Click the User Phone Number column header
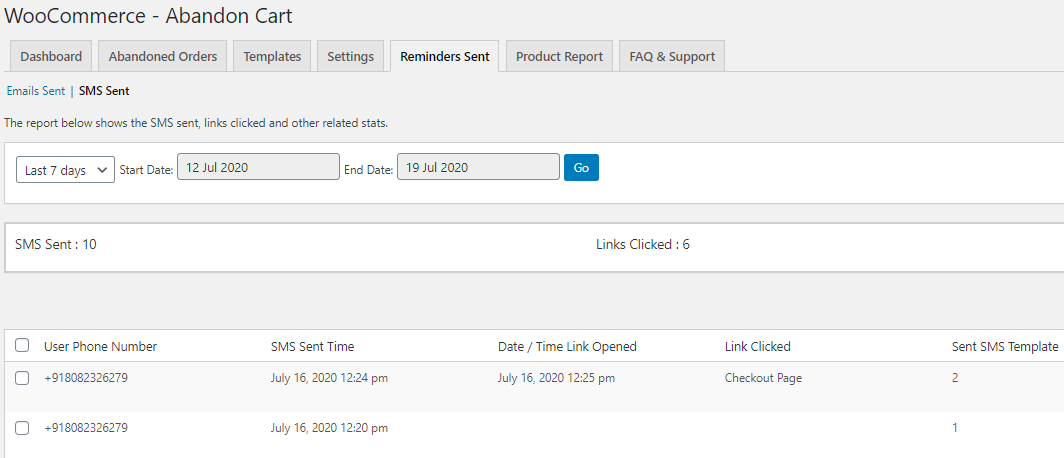Screen dimensions: 1064x458 tap(100, 347)
